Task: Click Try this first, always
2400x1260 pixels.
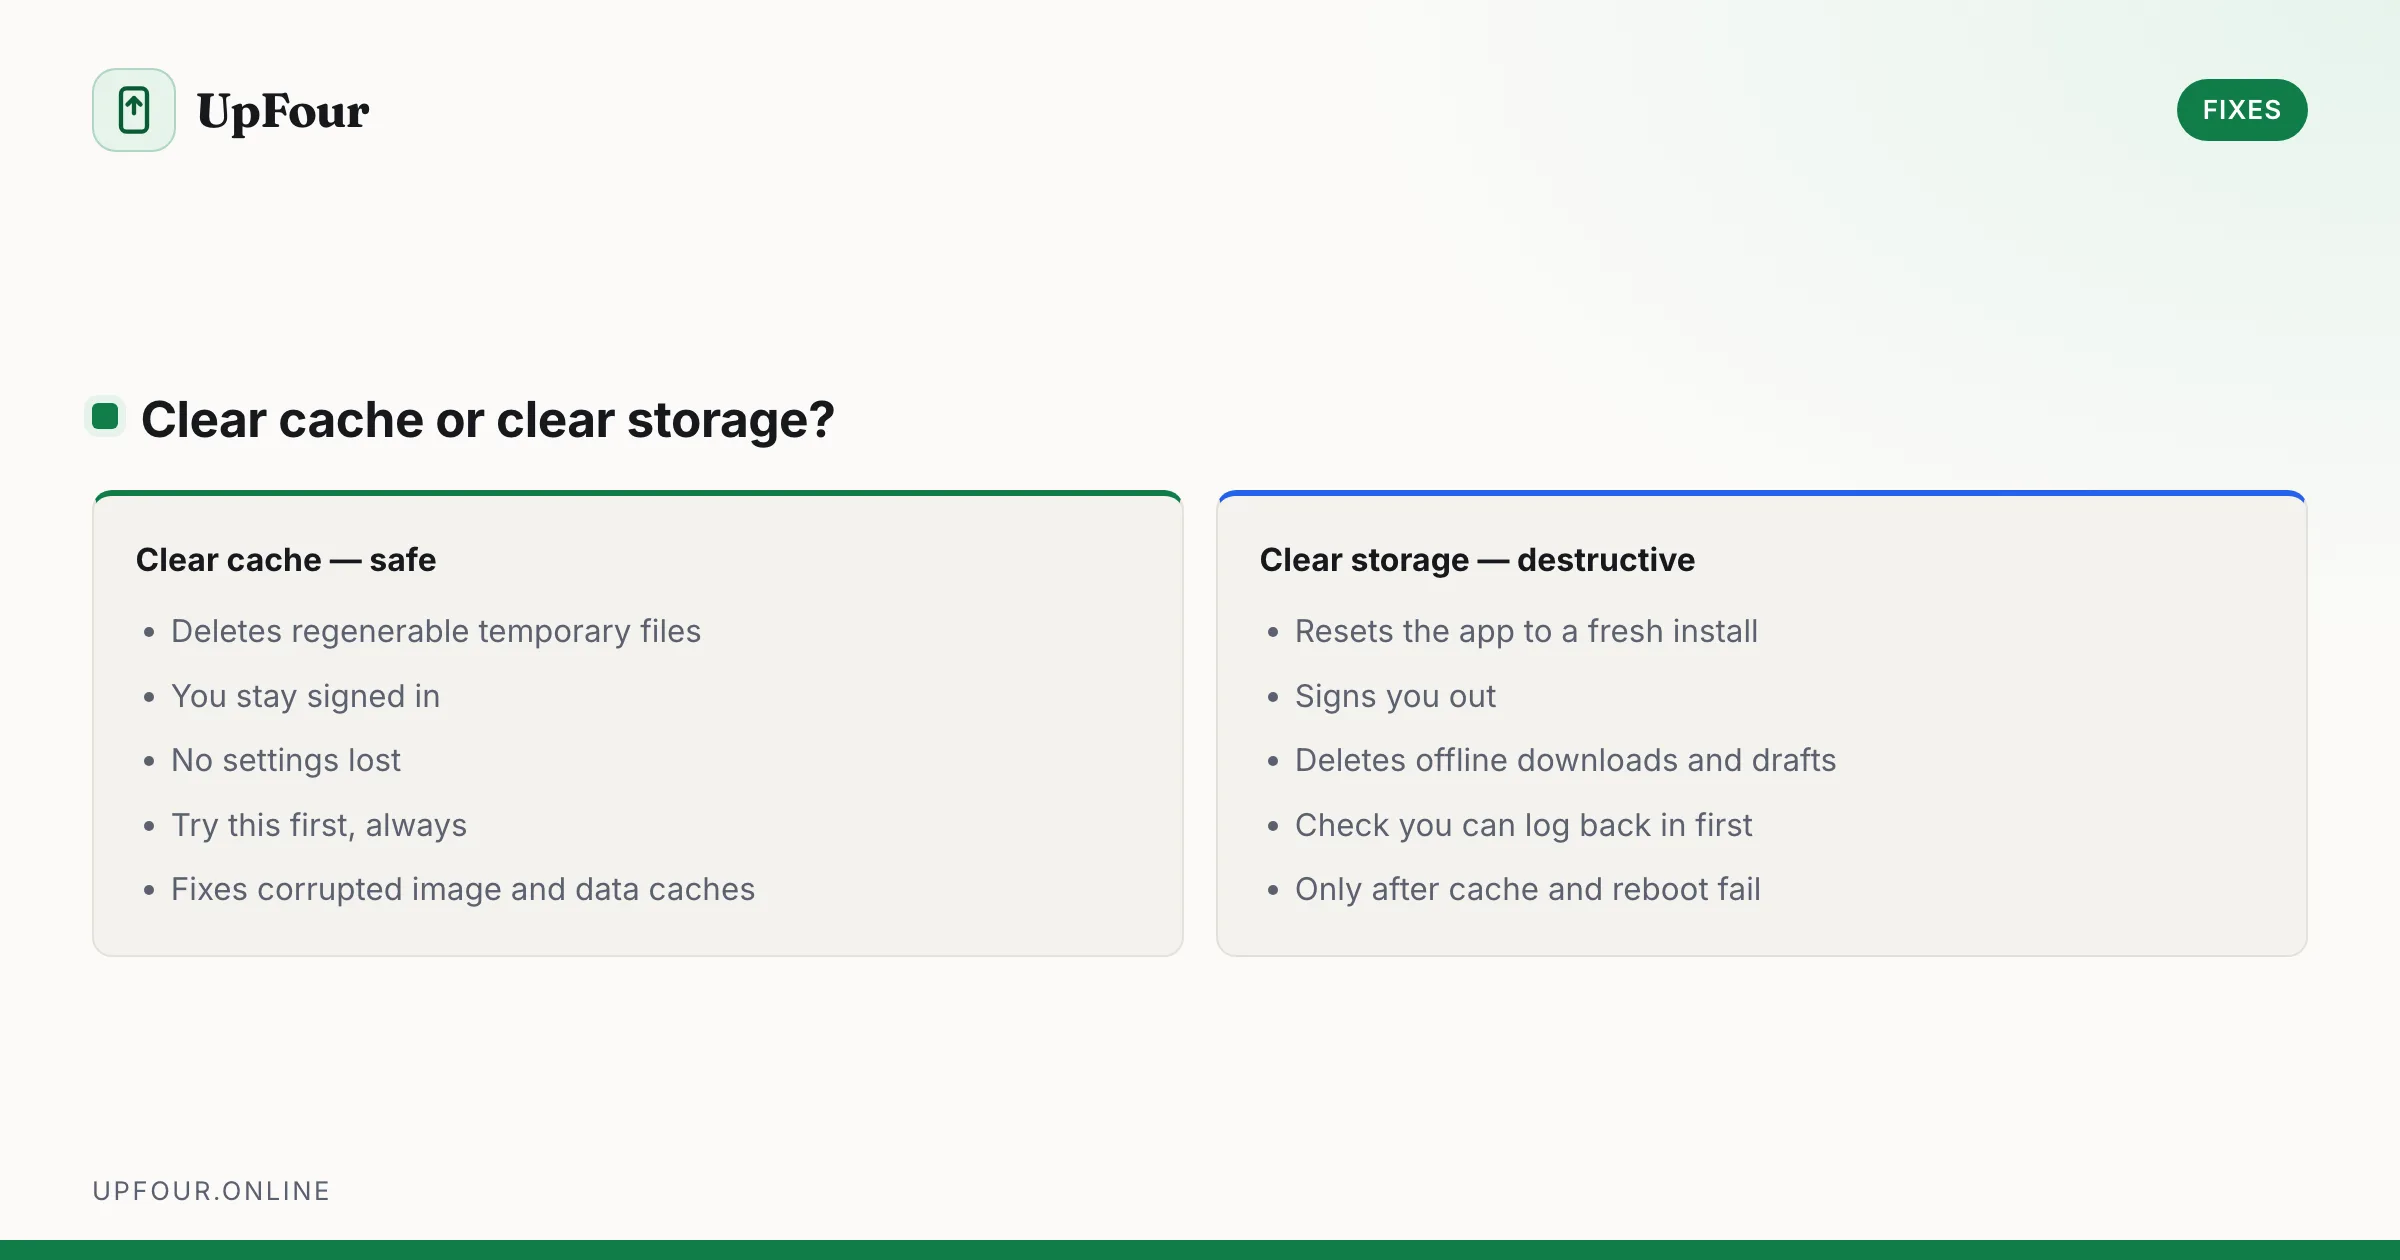Action: tap(319, 825)
